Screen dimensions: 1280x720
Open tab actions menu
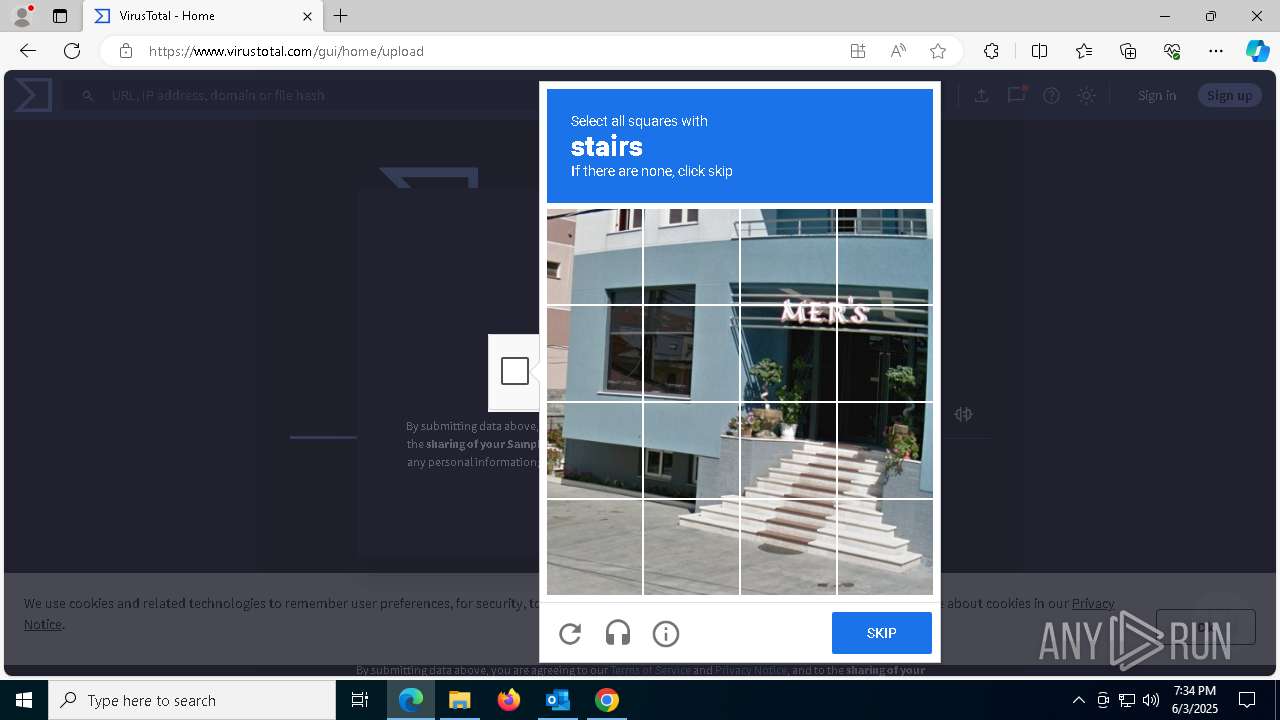pos(60,16)
